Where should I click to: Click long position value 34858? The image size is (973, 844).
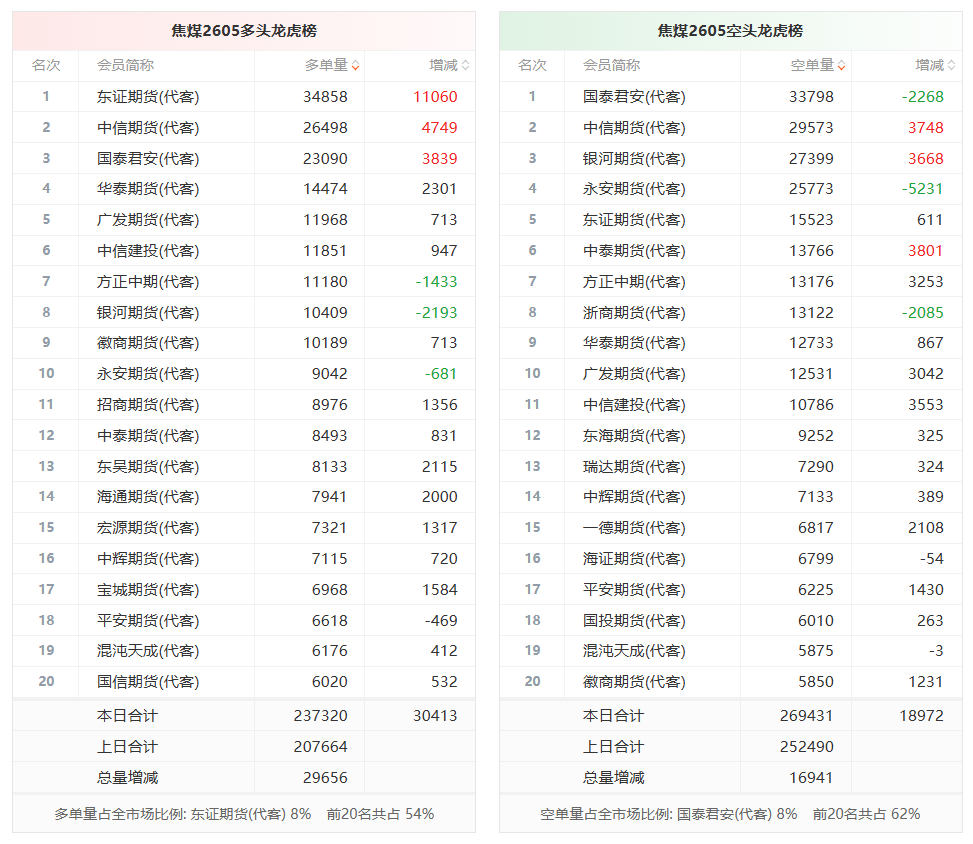click(325, 97)
